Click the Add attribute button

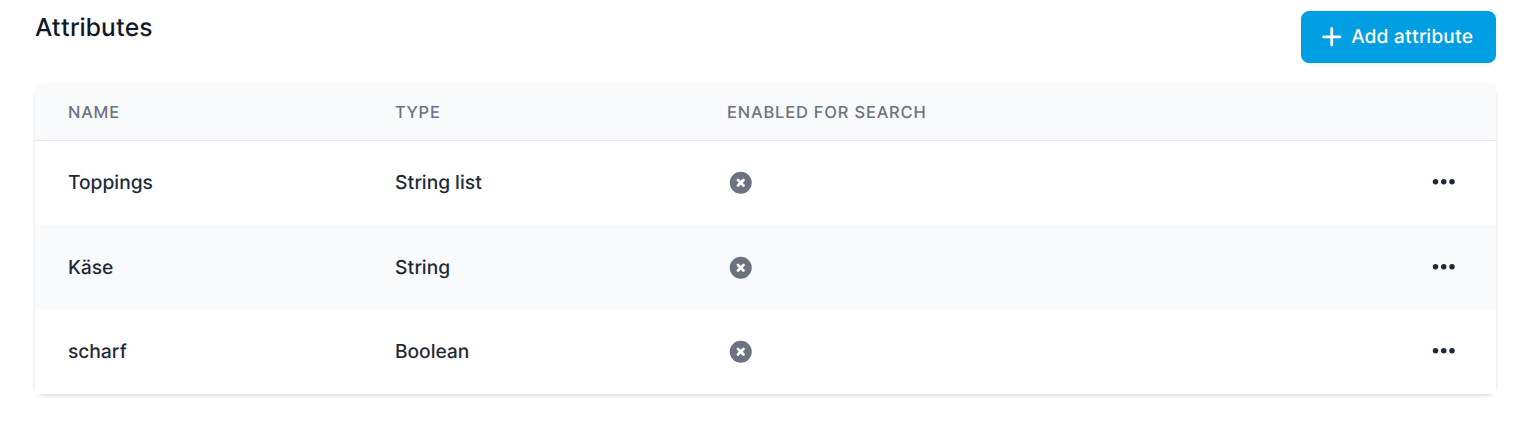click(x=1397, y=37)
